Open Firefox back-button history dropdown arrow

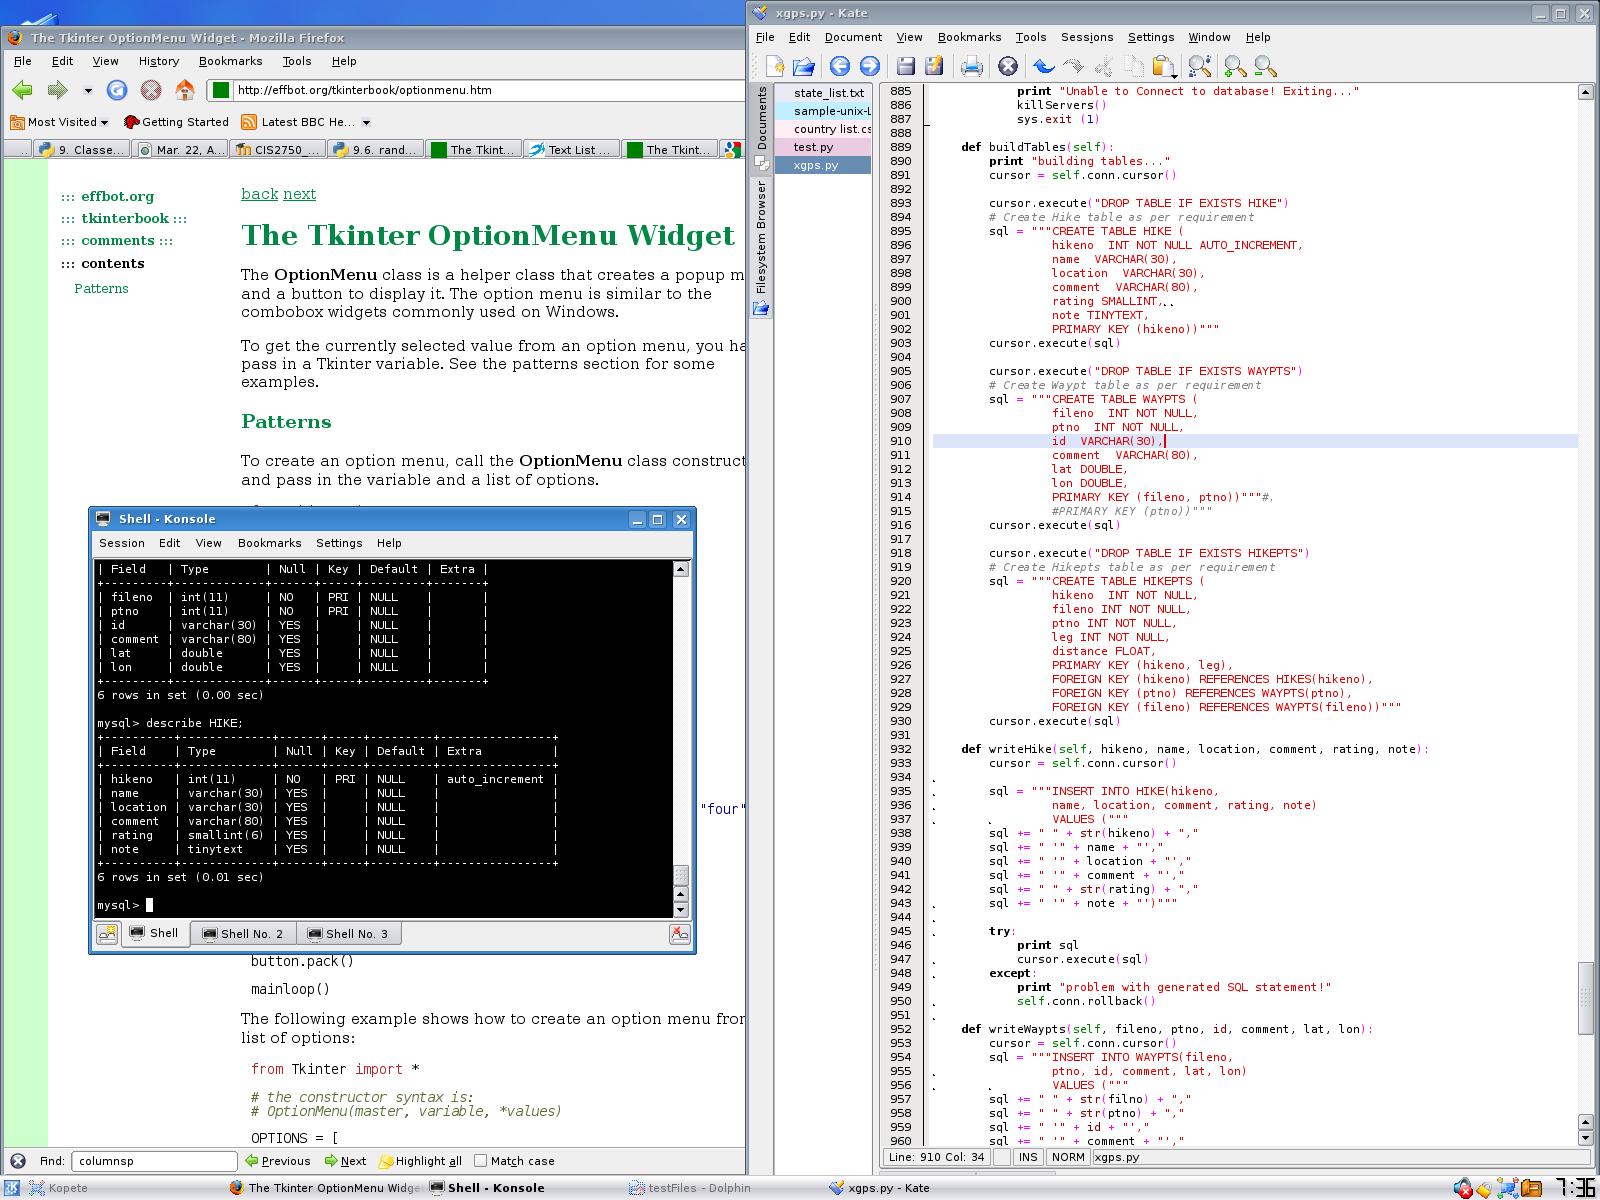[x=86, y=90]
